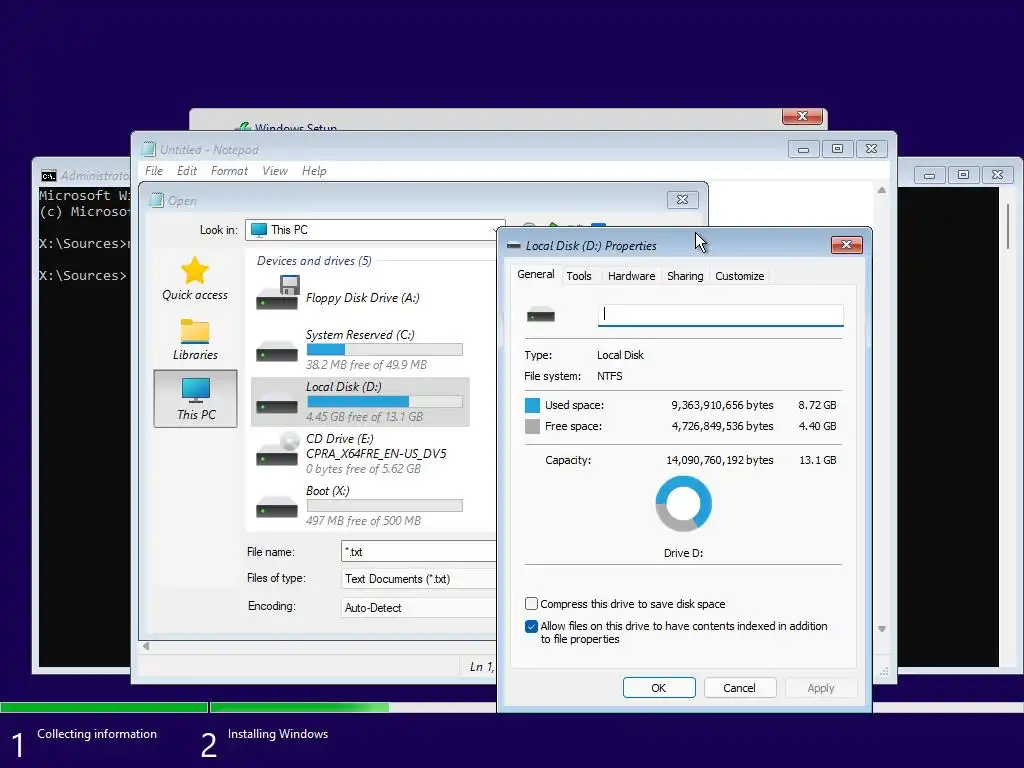The image size is (1024, 768).
Task: Click Cancel in the Properties dialog
Action: coord(739,688)
